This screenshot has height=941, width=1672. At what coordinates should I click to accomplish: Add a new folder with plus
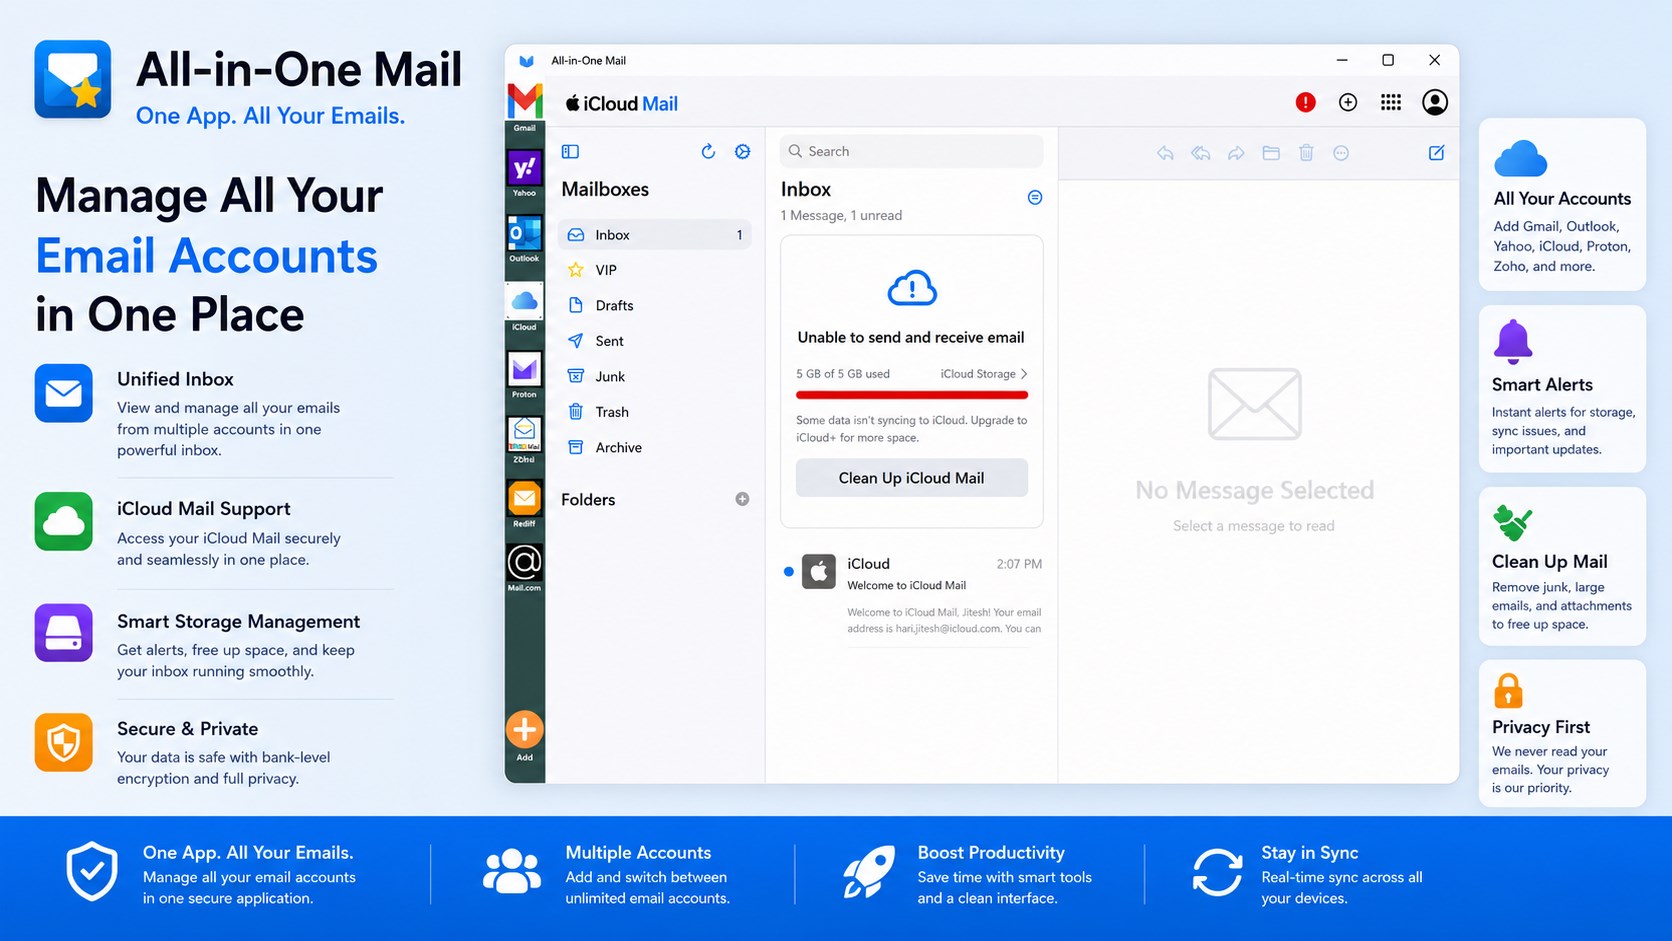(x=742, y=499)
